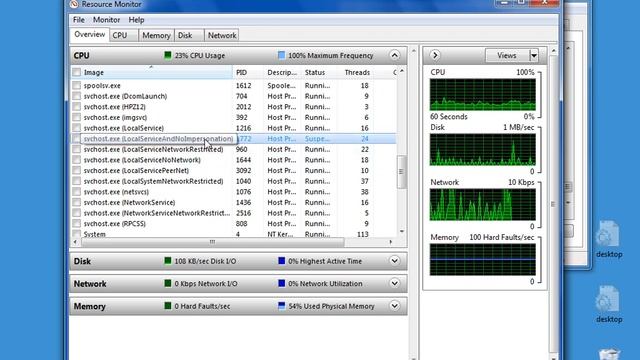
Task: Switch to the Memory tab
Action: click(156, 36)
